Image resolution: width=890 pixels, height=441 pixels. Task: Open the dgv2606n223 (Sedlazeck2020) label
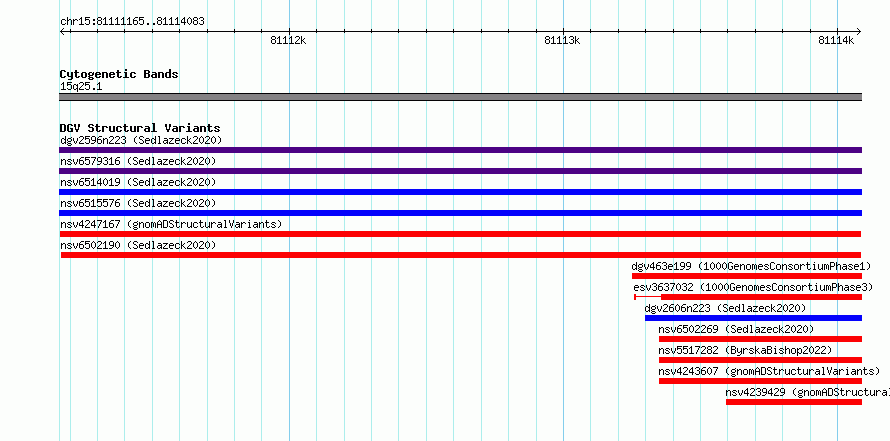725,308
